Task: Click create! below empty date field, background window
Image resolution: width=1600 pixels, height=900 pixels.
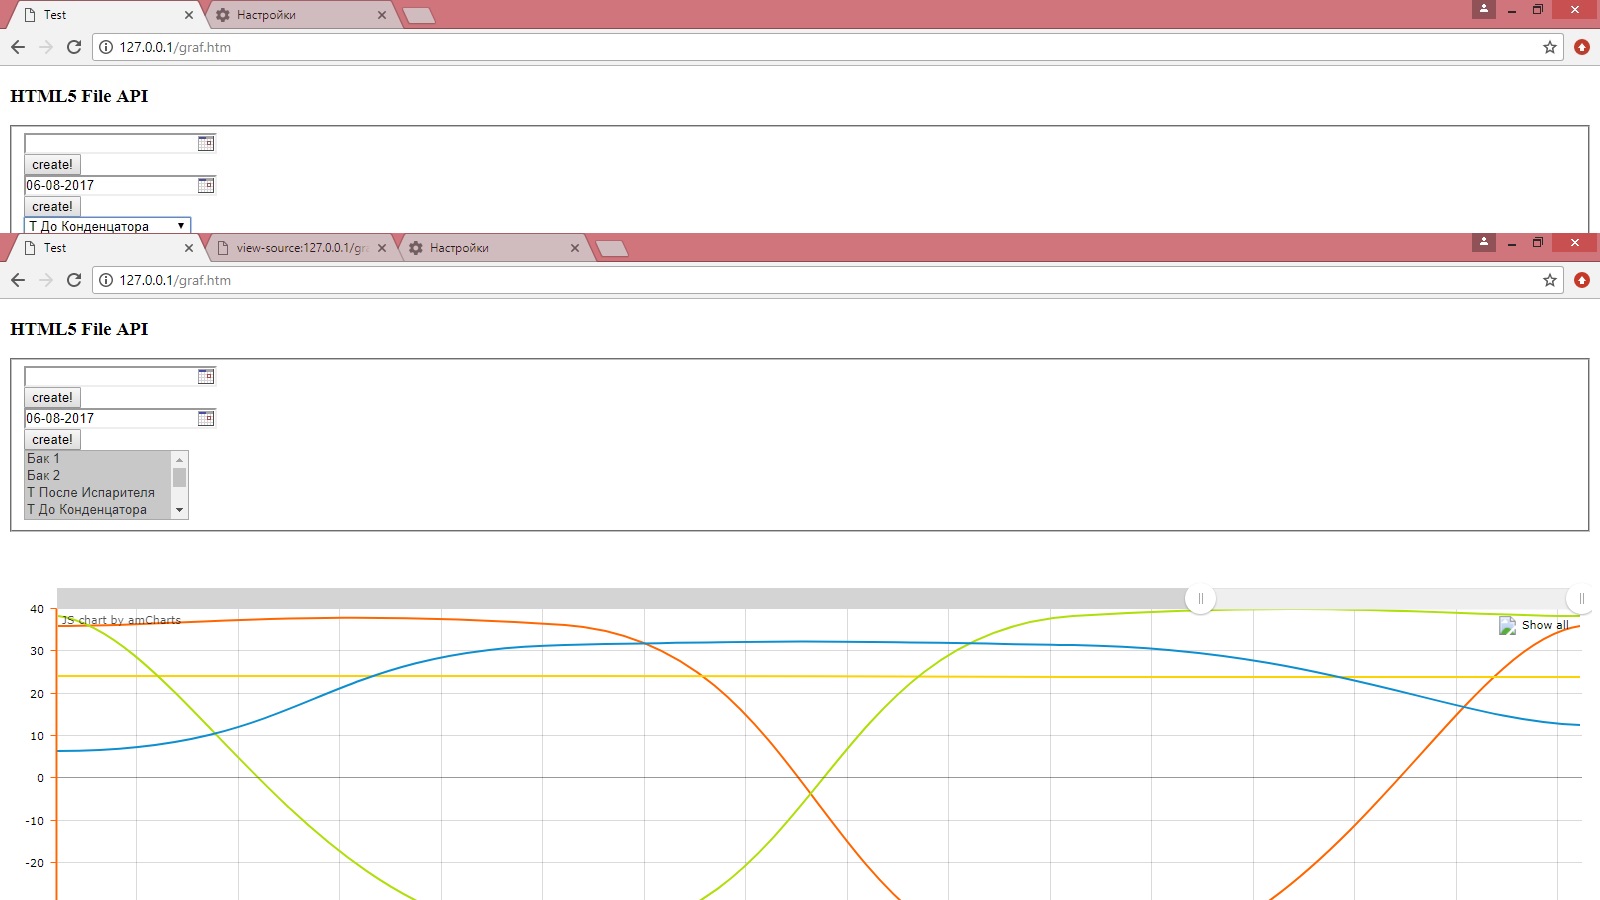Action: pos(52,164)
